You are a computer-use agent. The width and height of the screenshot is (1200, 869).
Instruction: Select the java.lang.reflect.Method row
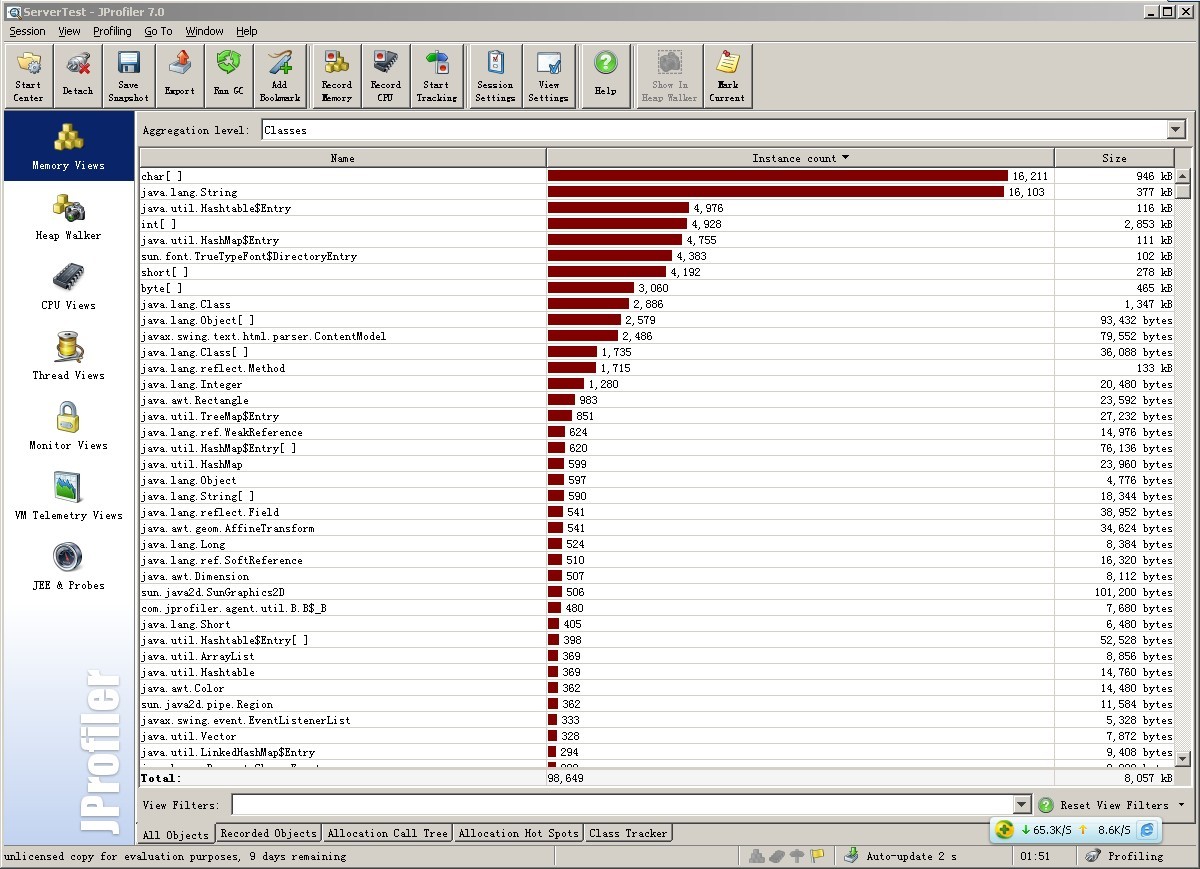pos(657,368)
